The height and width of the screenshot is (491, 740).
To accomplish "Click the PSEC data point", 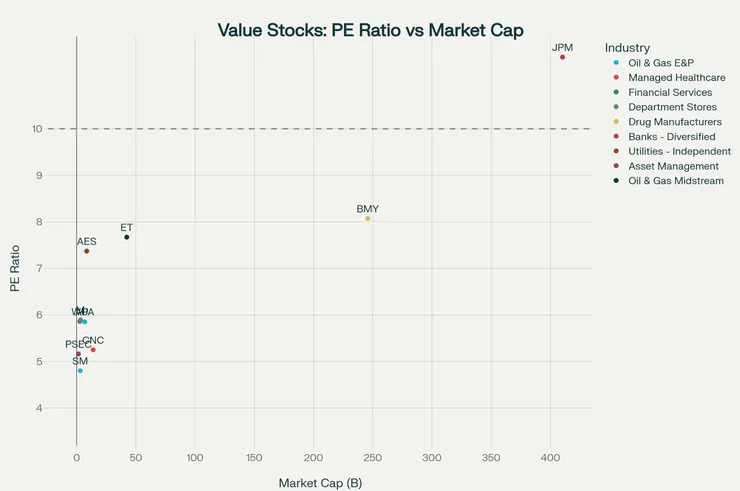I will tap(79, 354).
